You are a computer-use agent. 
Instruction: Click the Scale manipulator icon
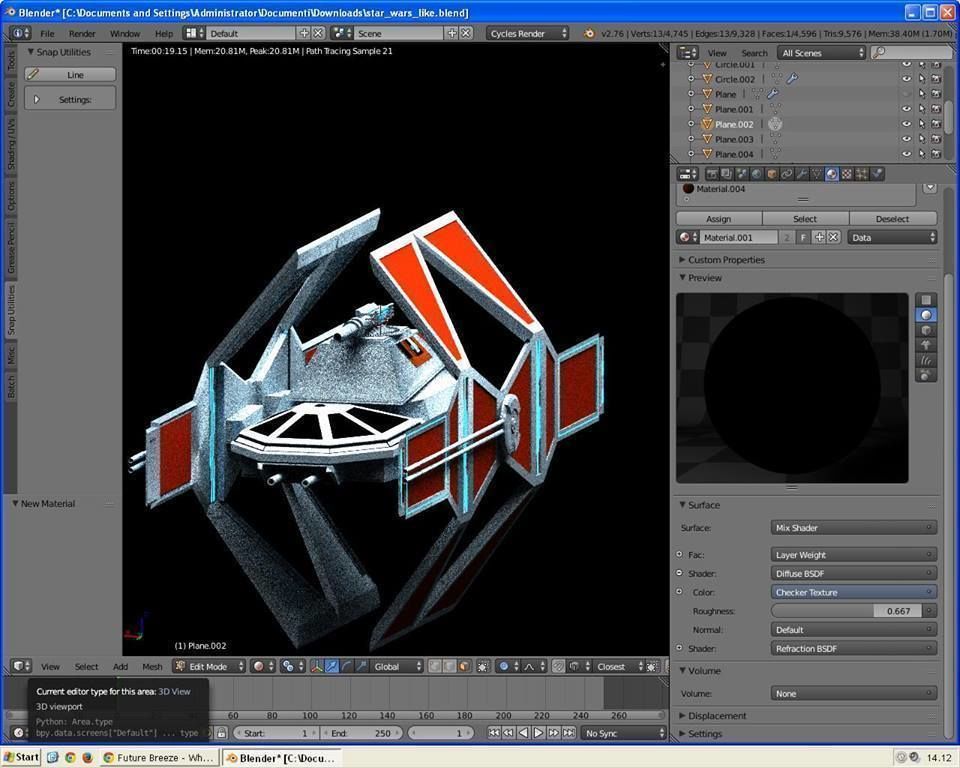[361, 666]
